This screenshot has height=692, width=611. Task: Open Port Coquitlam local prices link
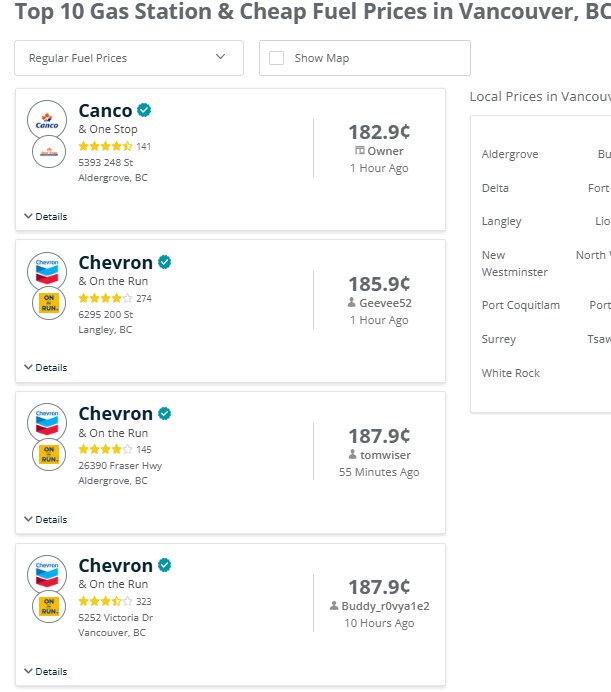tap(520, 305)
